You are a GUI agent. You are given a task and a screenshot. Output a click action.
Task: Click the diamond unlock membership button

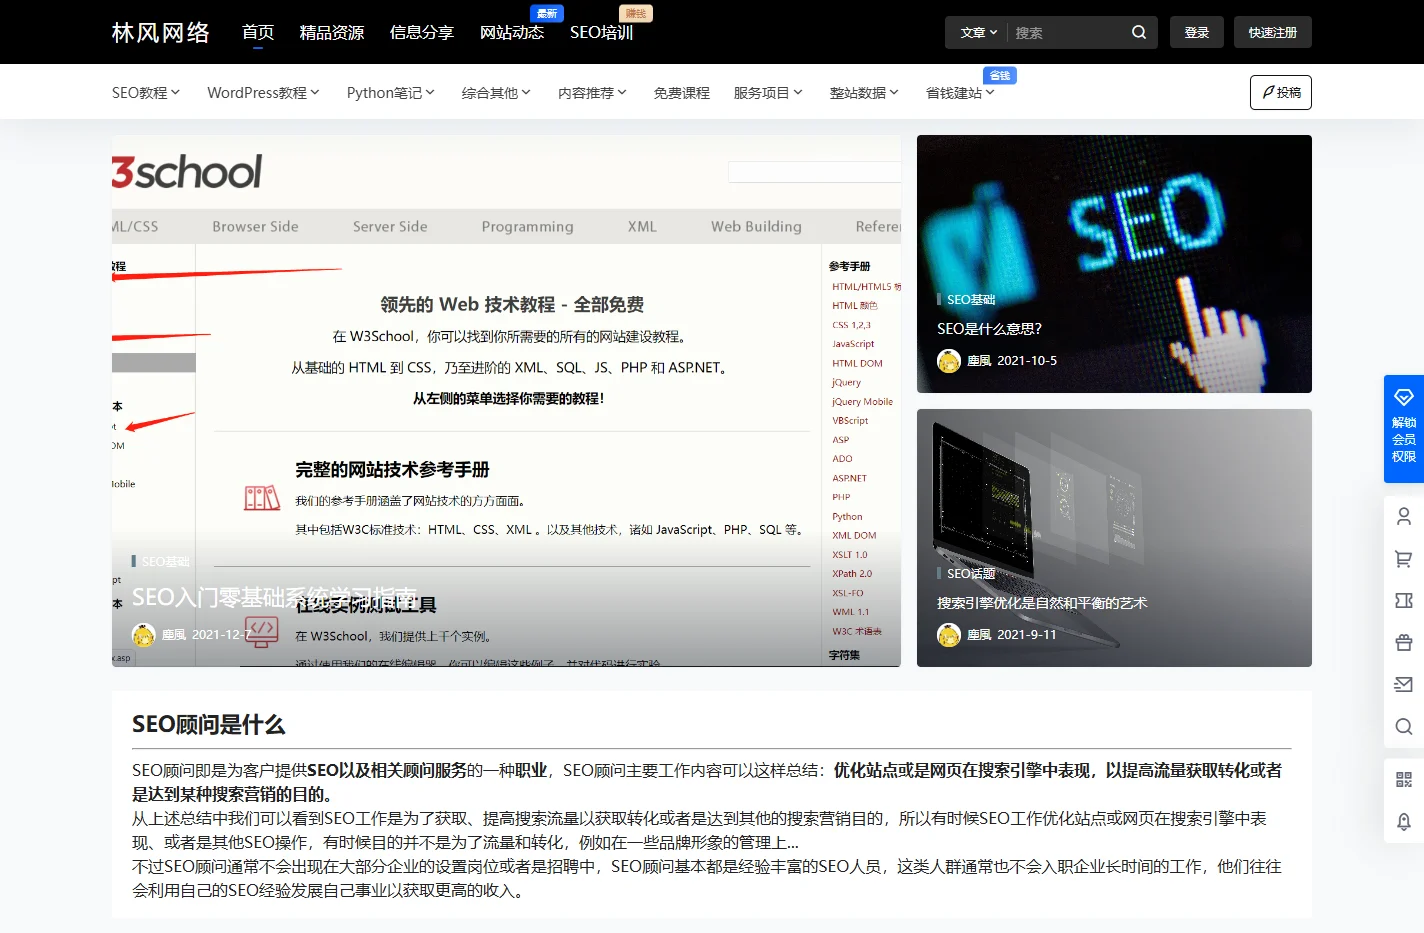pos(1404,428)
